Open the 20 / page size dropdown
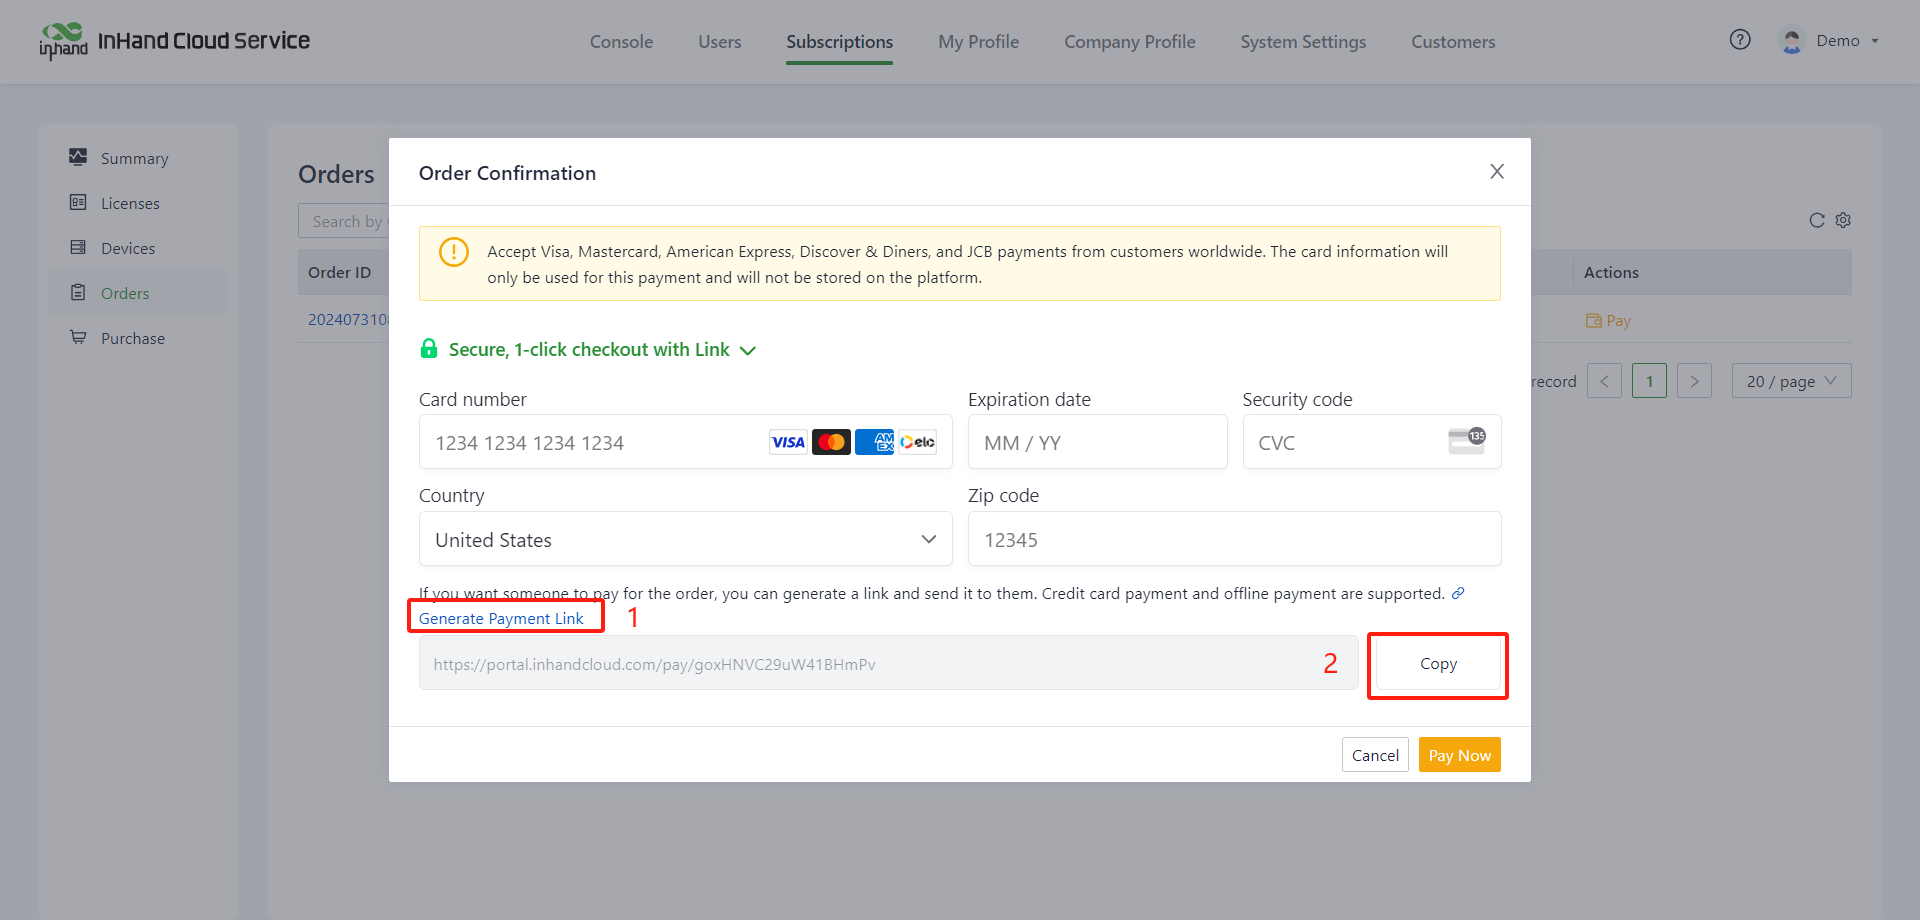 [x=1790, y=381]
